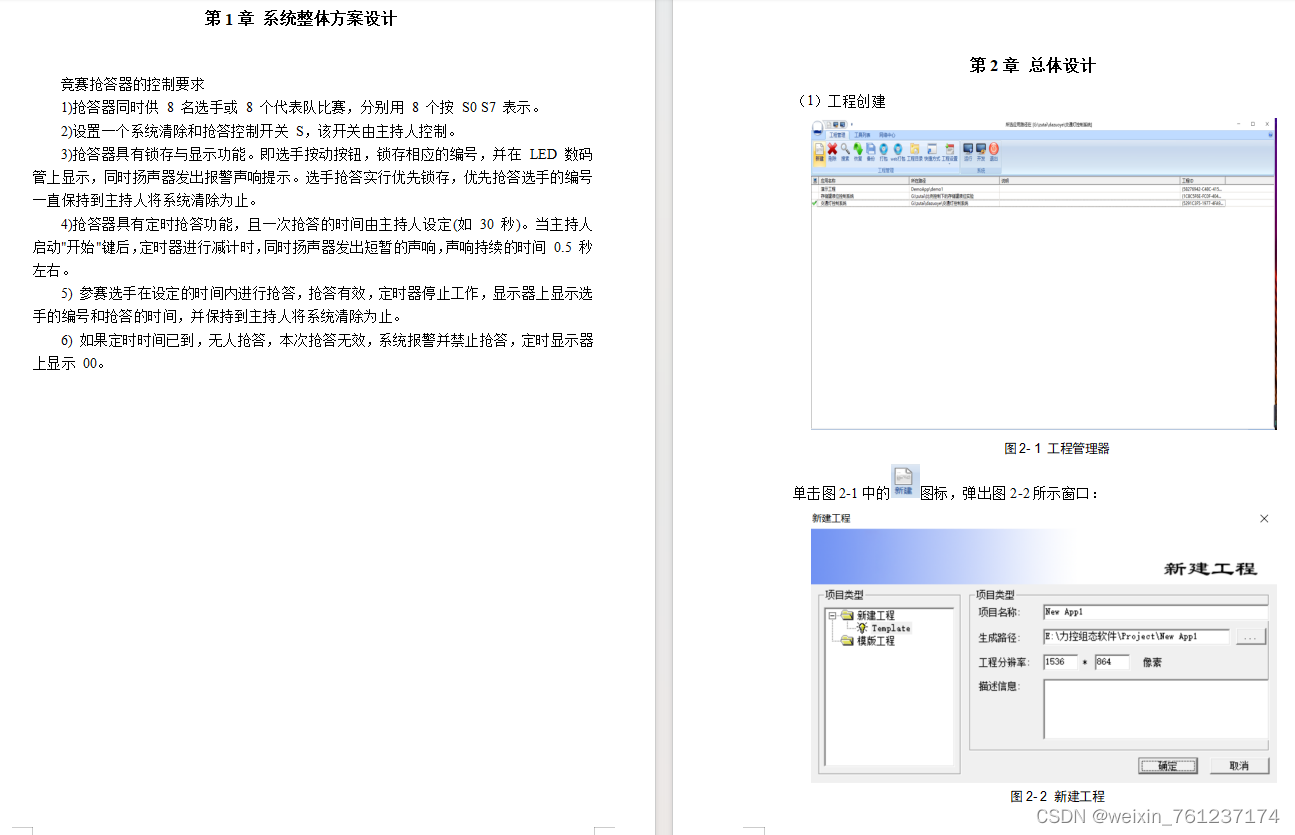
Task: Click the web打包 icon
Action: pyautogui.click(x=898, y=151)
